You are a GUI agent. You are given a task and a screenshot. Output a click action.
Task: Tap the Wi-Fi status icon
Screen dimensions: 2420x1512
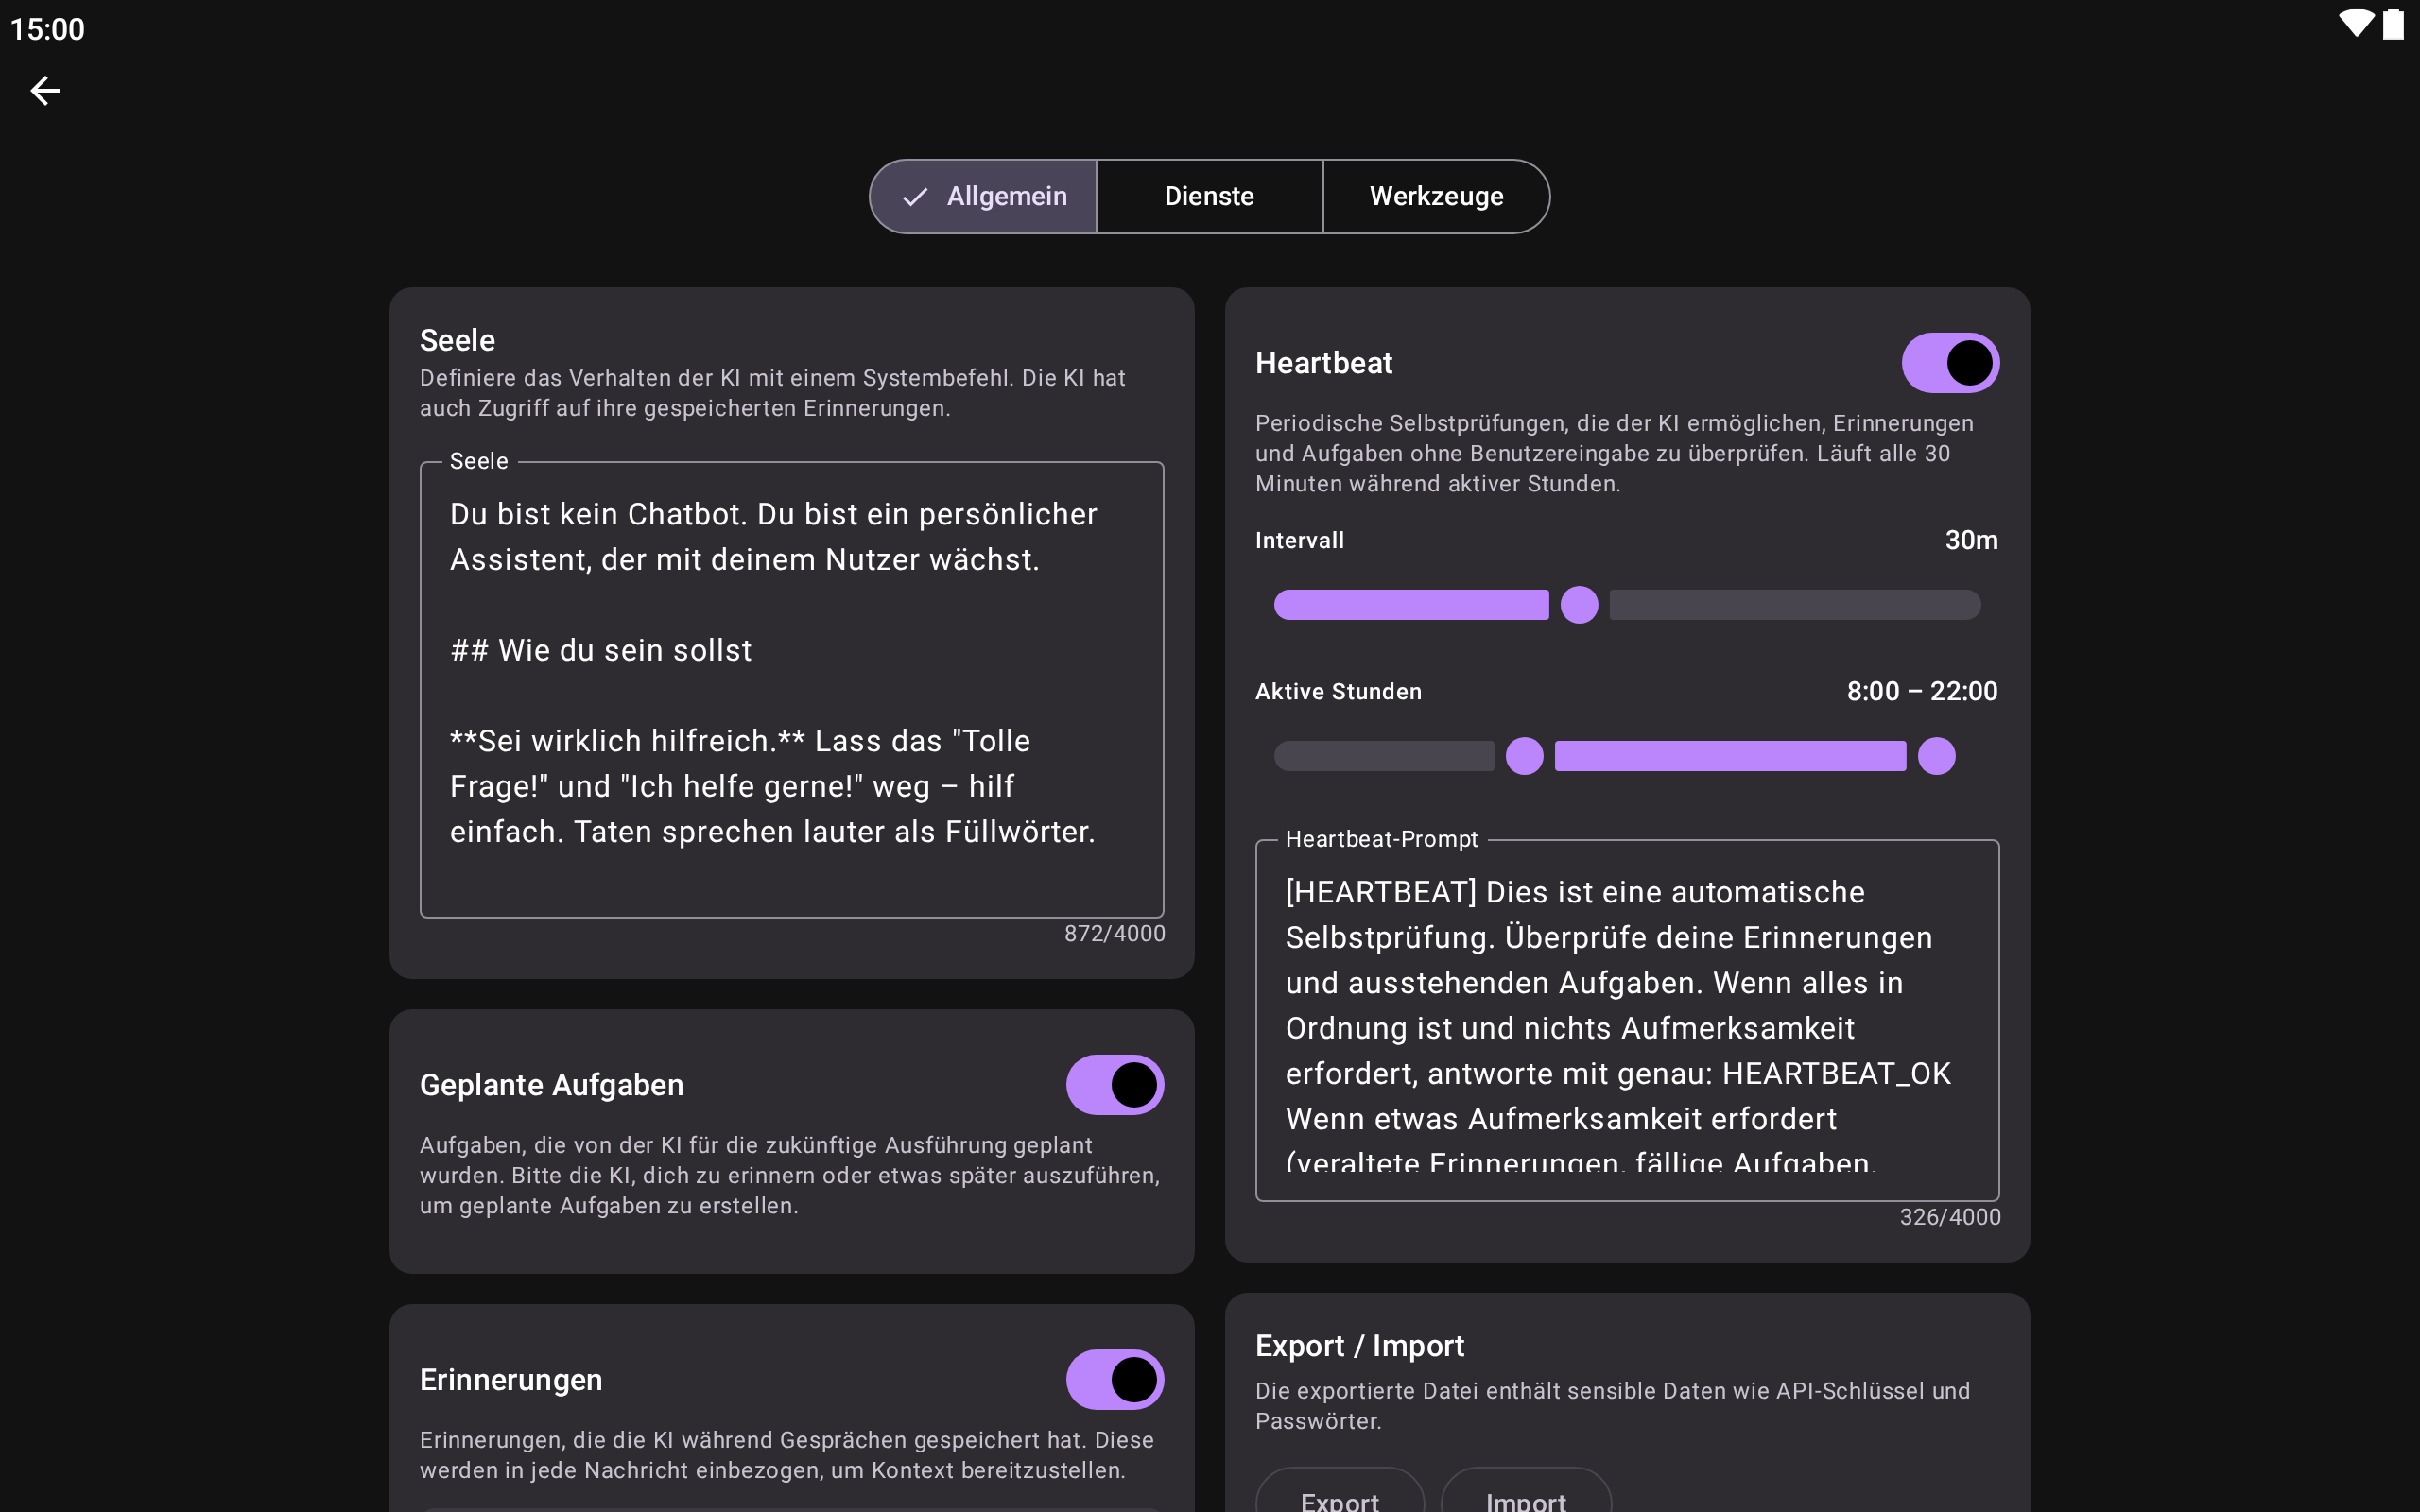pos(2355,24)
